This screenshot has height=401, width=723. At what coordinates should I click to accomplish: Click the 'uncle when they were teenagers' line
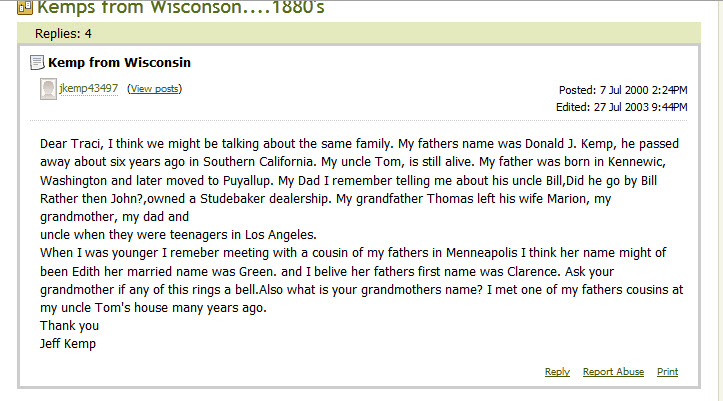(178, 235)
